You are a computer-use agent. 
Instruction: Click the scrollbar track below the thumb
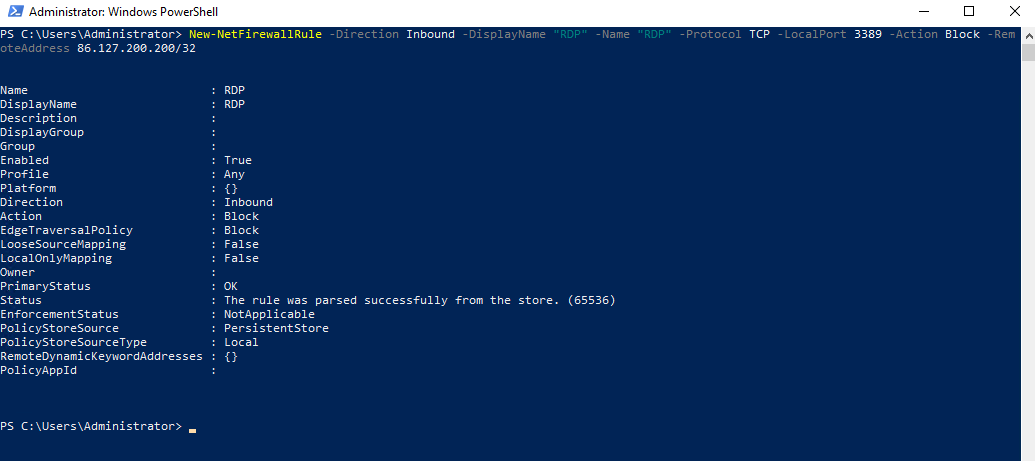point(1028,258)
